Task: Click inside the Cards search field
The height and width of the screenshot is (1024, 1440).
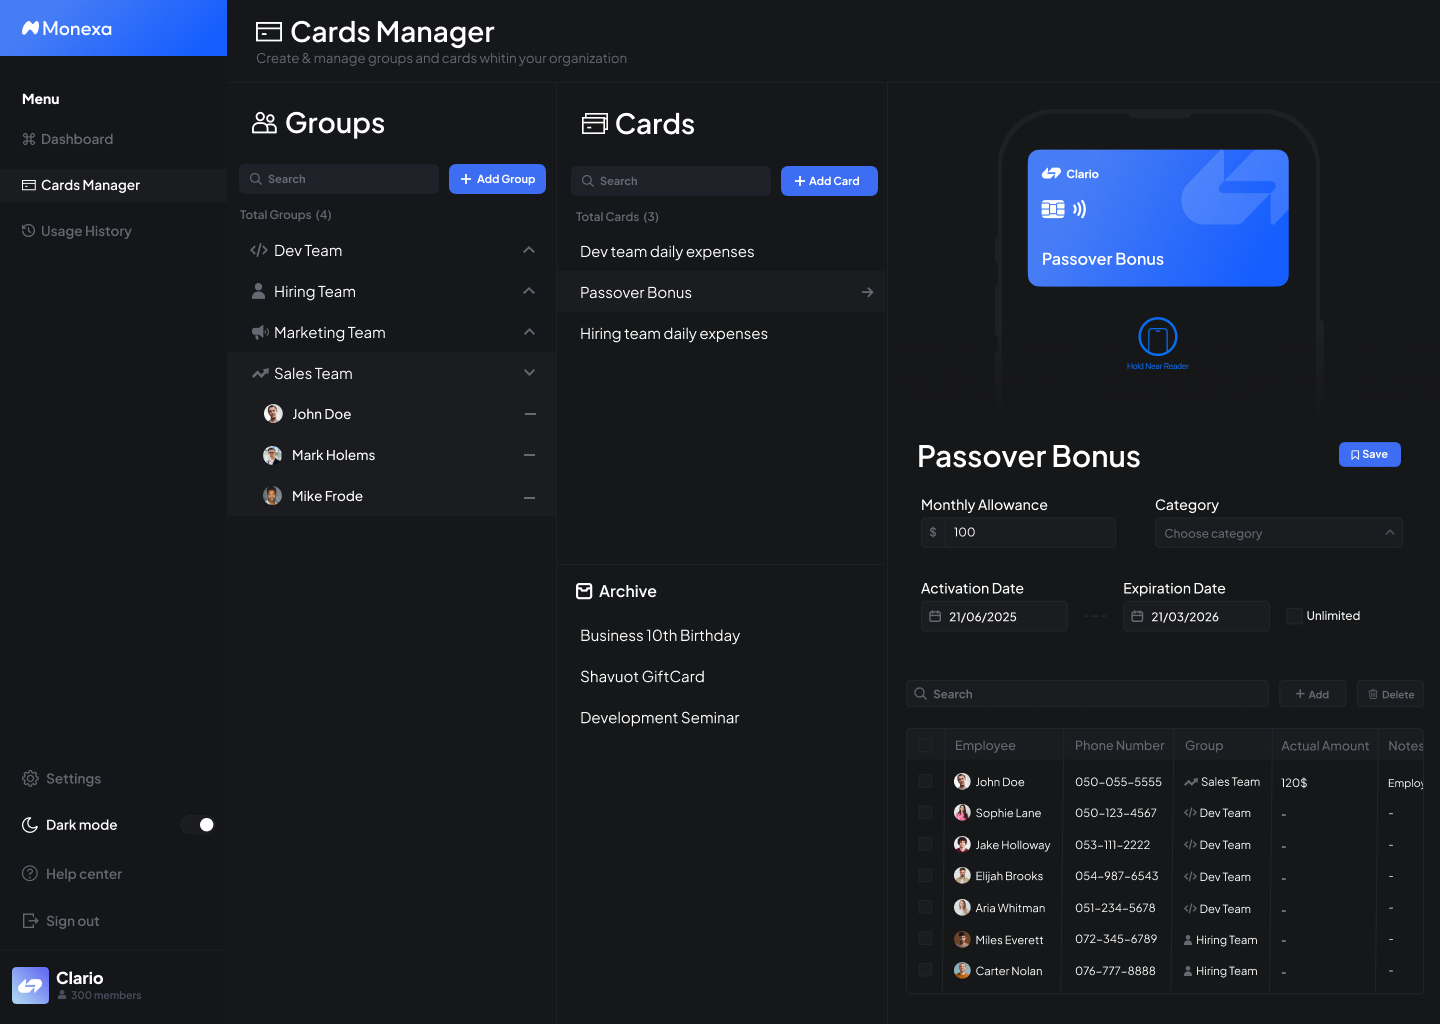Action: (670, 181)
